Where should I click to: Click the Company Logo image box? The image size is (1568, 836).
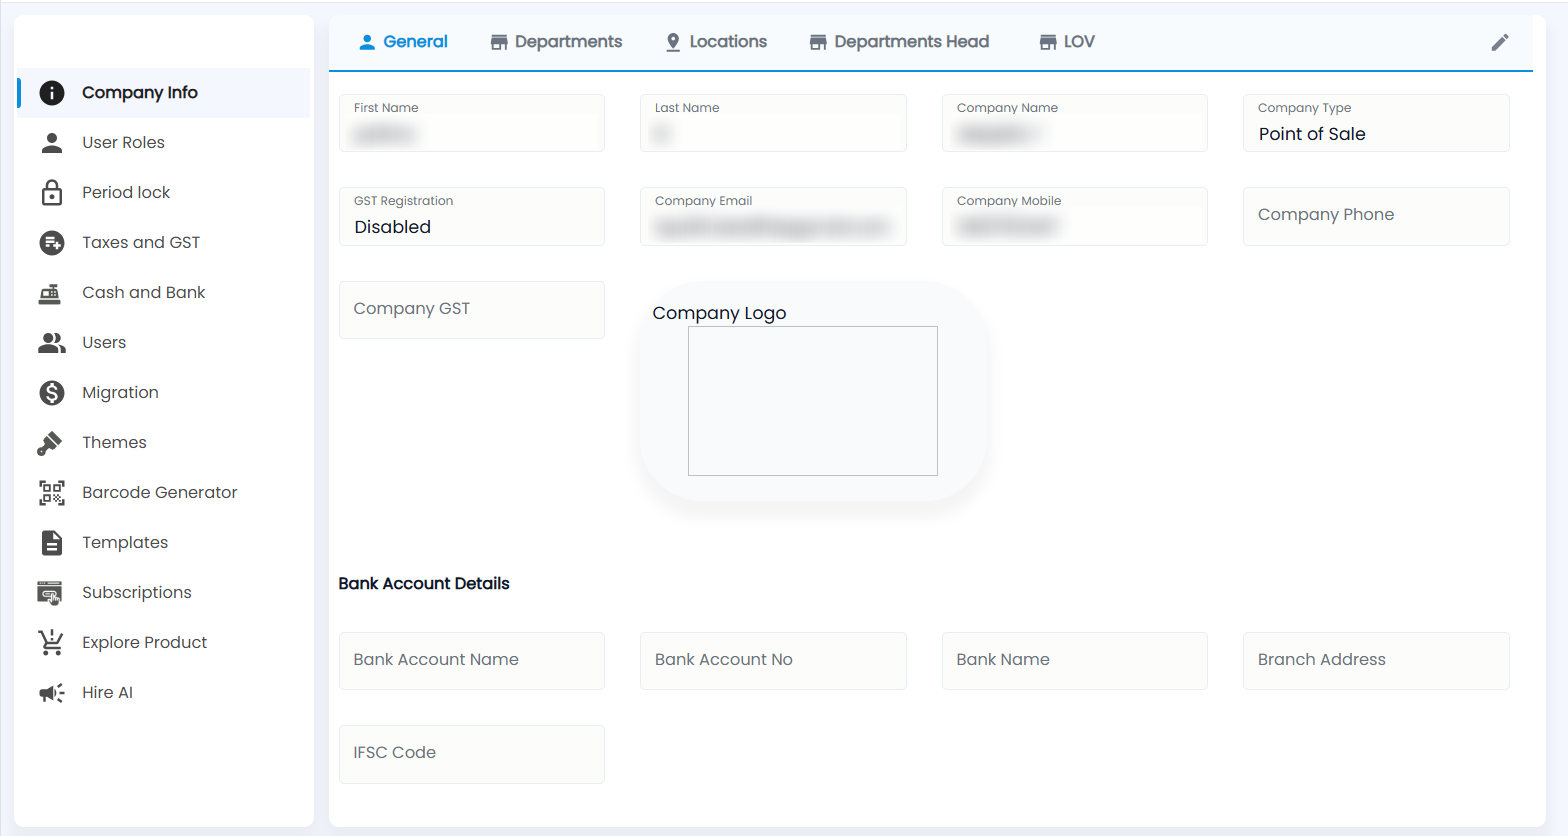click(x=813, y=401)
